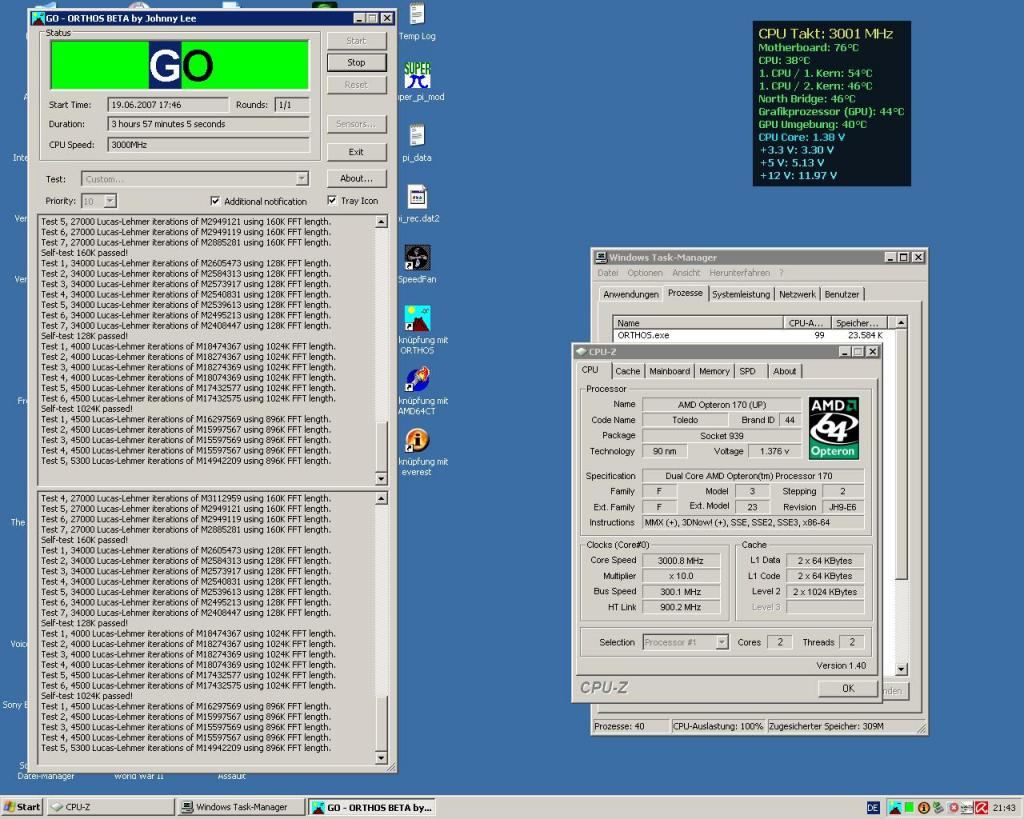Viewport: 1024px width, 819px height.
Task: Open the Cache tab in CPU-Z
Action: click(627, 371)
